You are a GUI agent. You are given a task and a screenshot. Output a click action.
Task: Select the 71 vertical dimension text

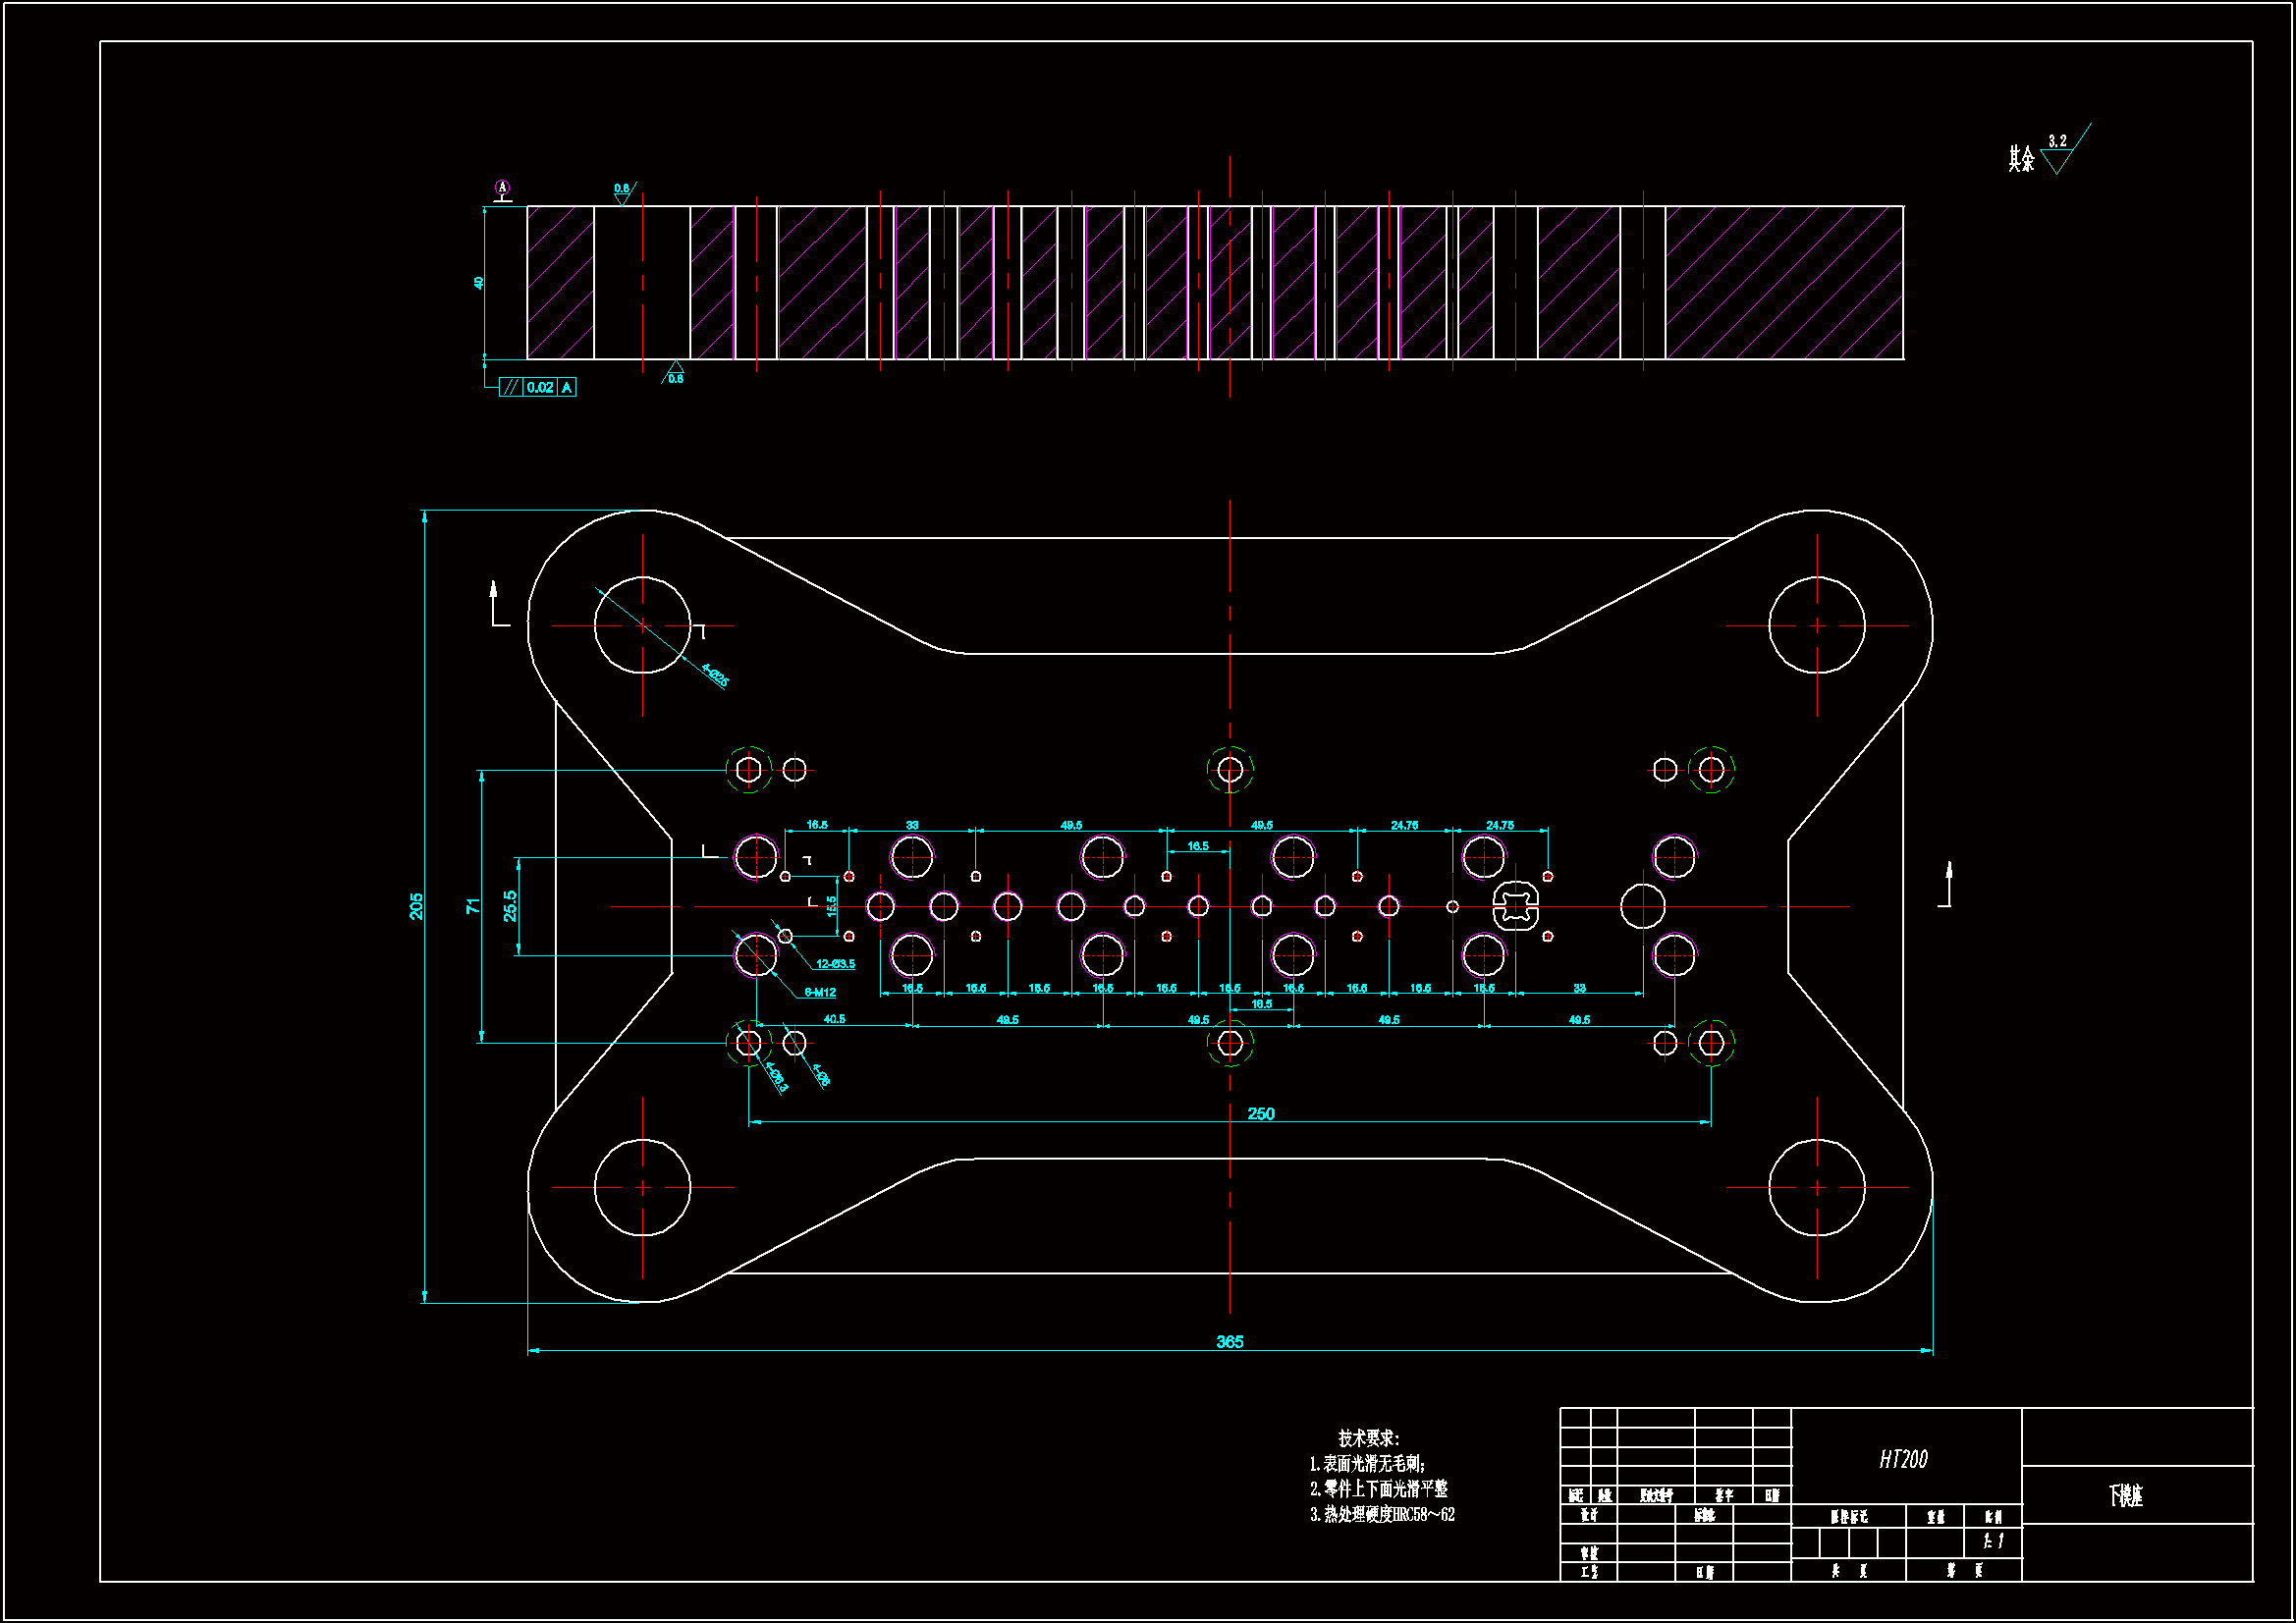473,906
